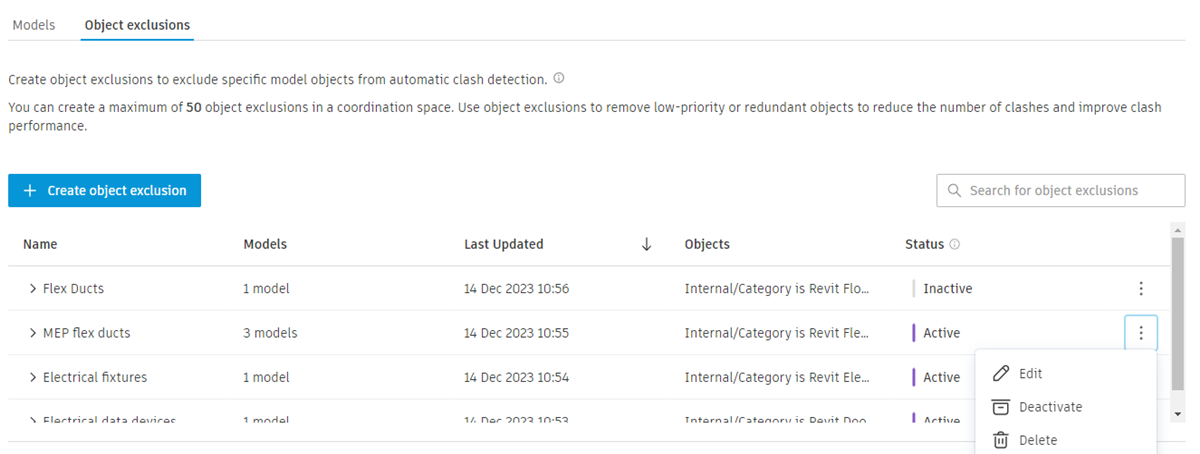Click the info icon beside Status header
This screenshot has width=1200, height=454.
coord(954,245)
